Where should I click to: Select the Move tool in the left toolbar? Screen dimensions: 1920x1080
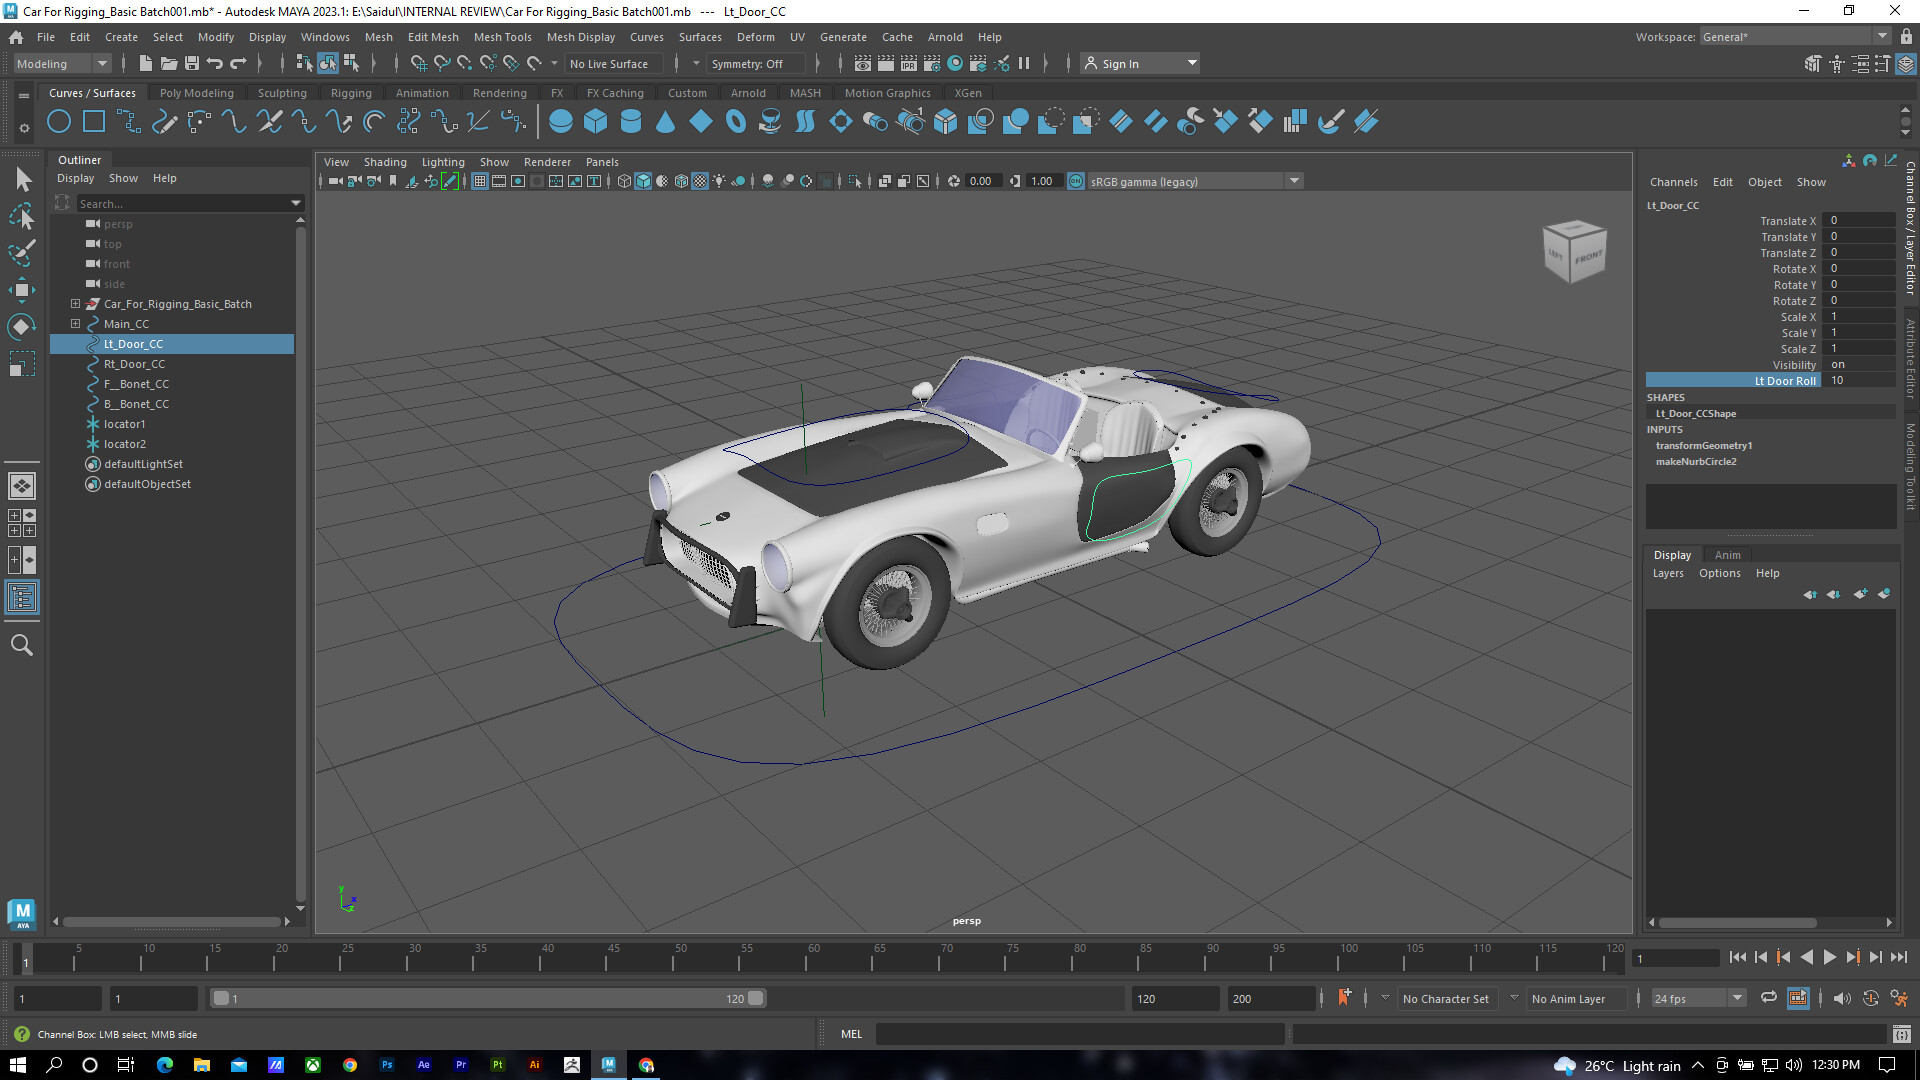22,290
